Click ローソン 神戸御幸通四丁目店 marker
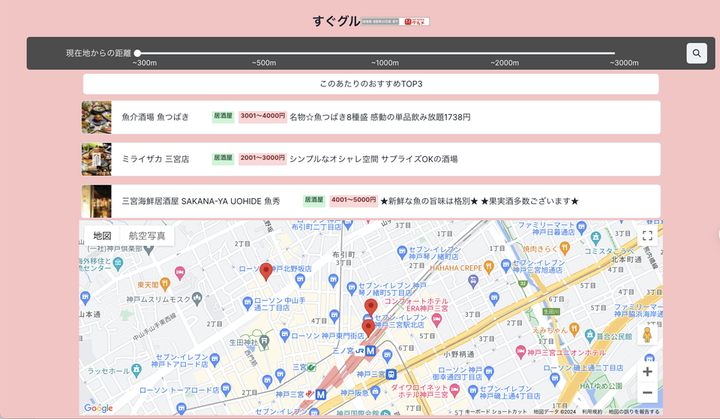 pyautogui.click(x=489, y=372)
